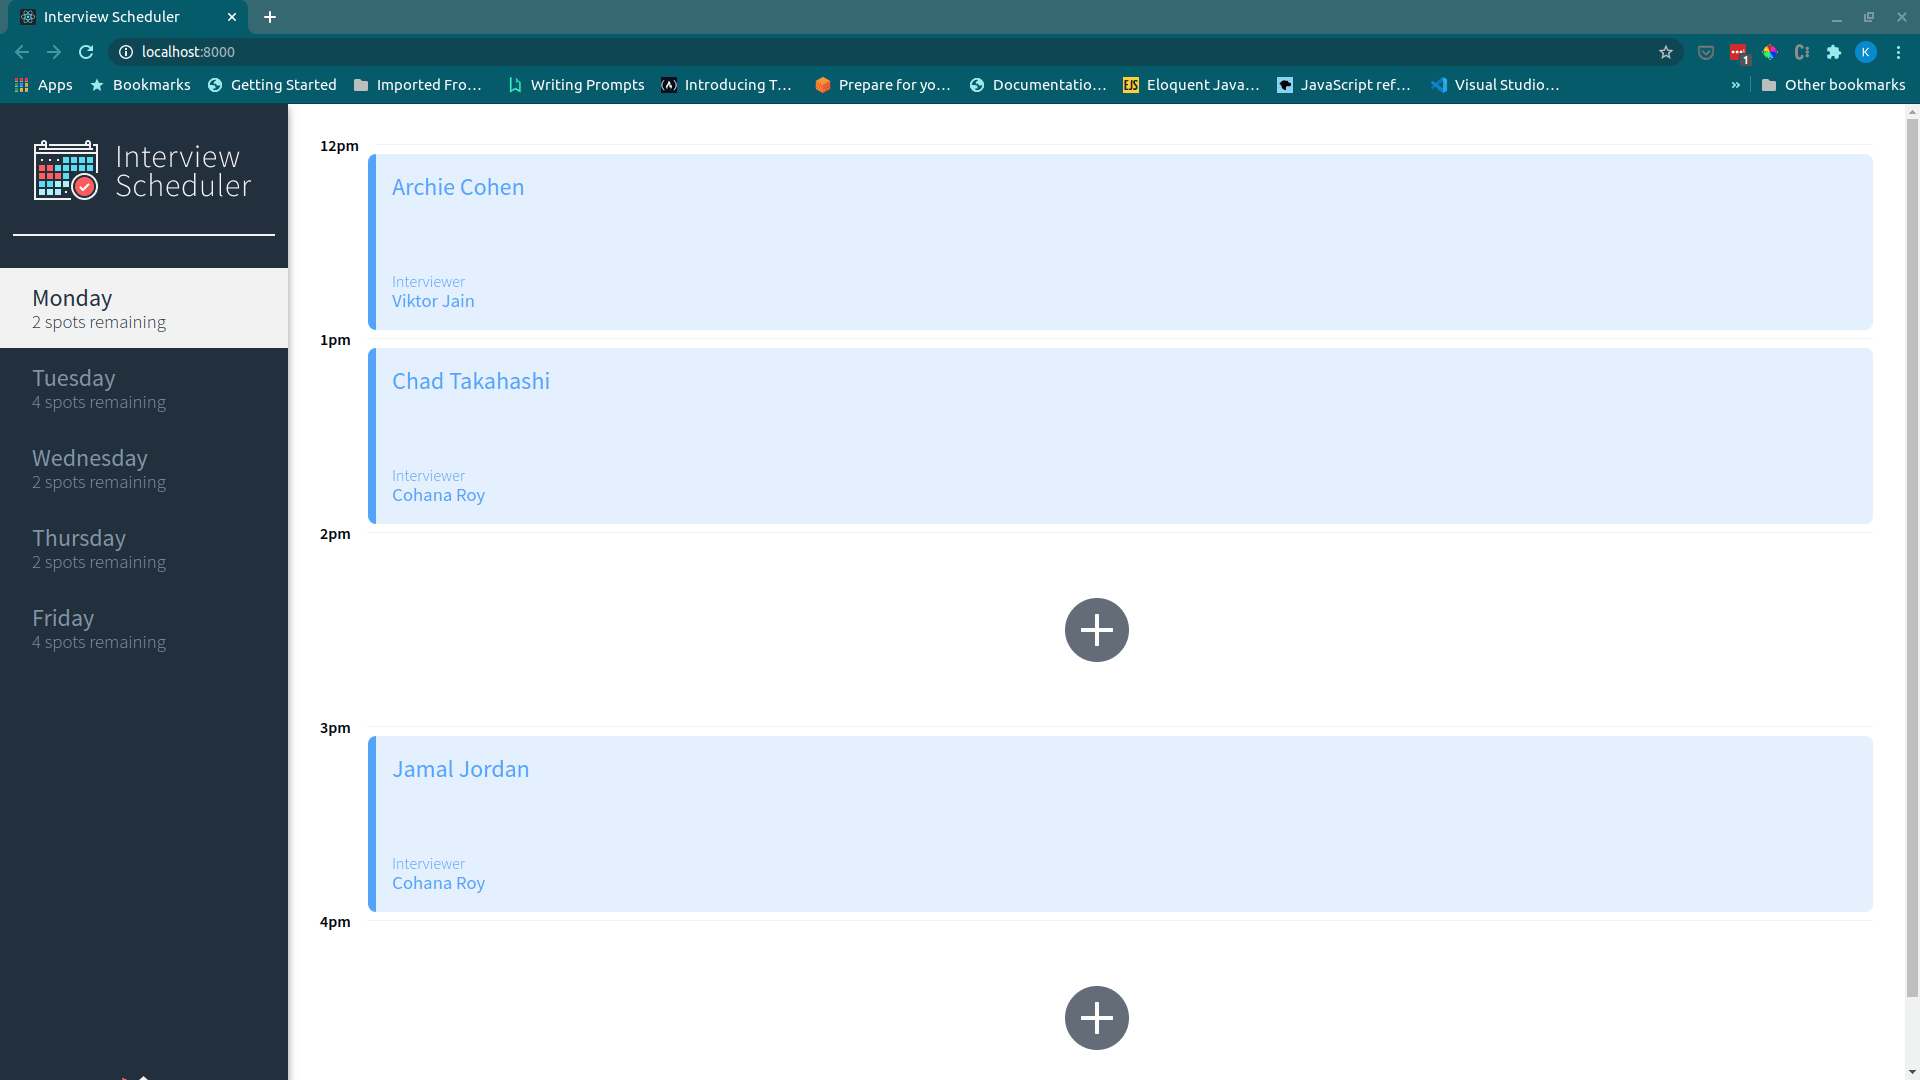
Task: Click the browser bookmarks star icon
Action: pos(1665,51)
